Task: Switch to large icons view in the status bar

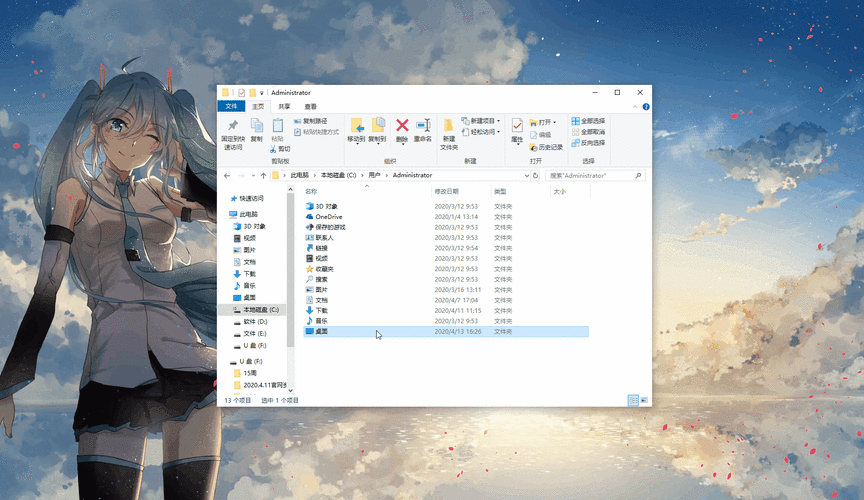Action: (644, 400)
